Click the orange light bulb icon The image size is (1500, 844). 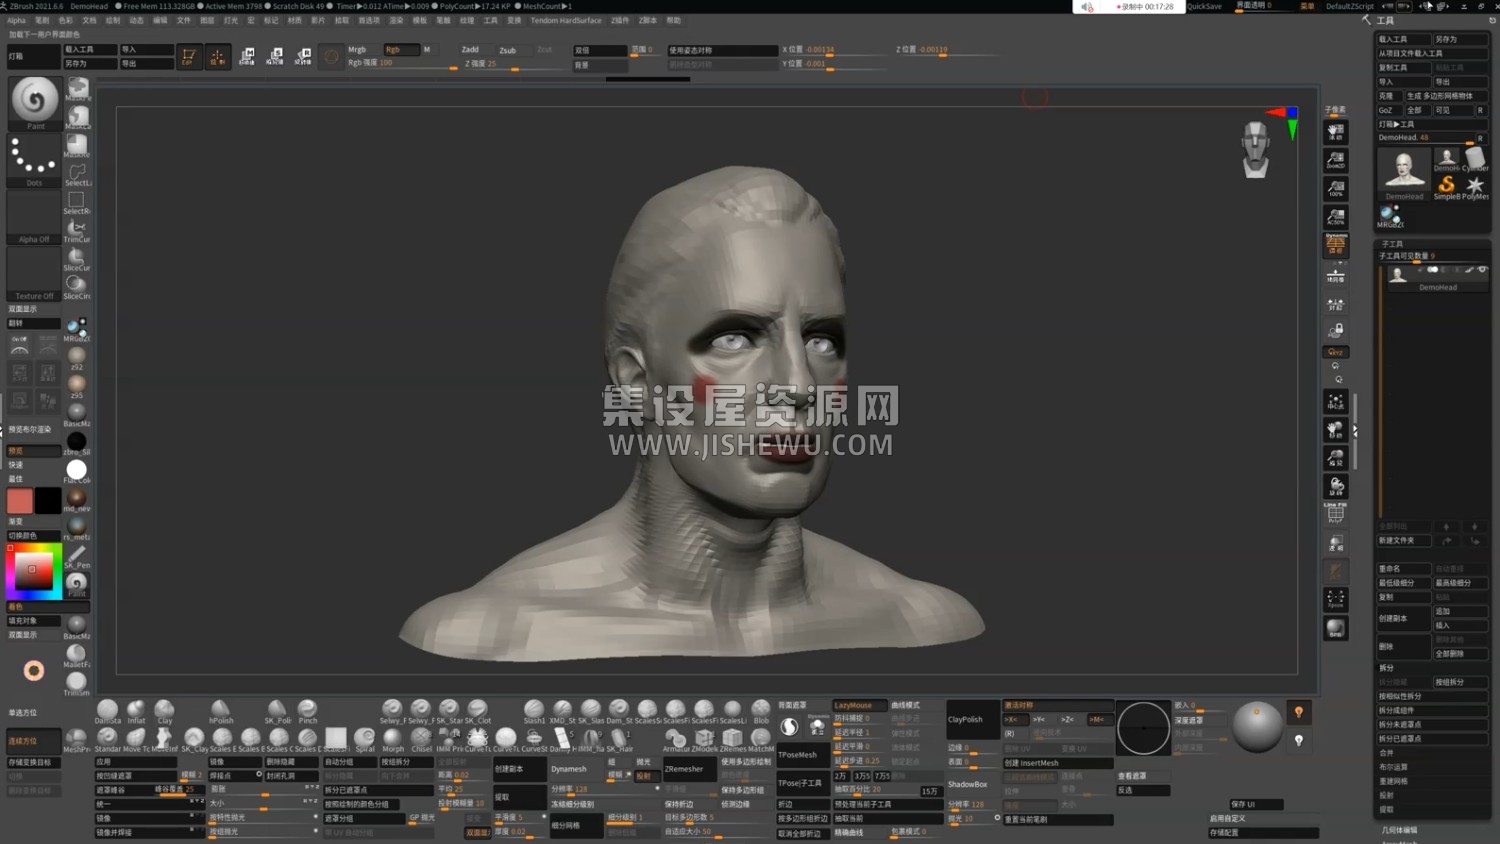click(x=1299, y=712)
